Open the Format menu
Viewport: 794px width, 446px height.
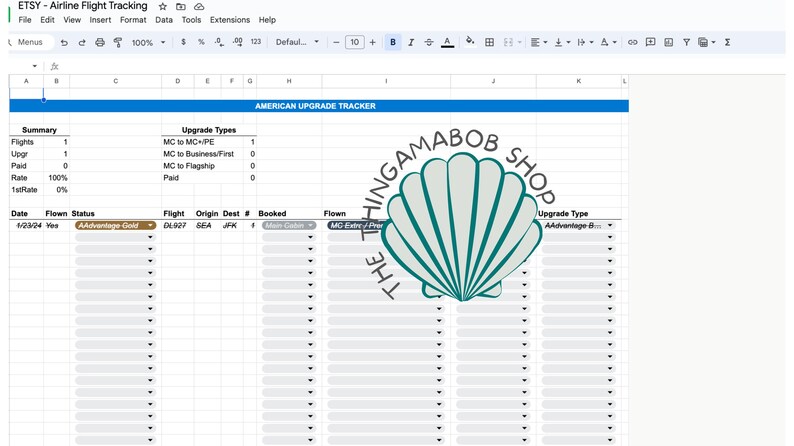pos(133,20)
